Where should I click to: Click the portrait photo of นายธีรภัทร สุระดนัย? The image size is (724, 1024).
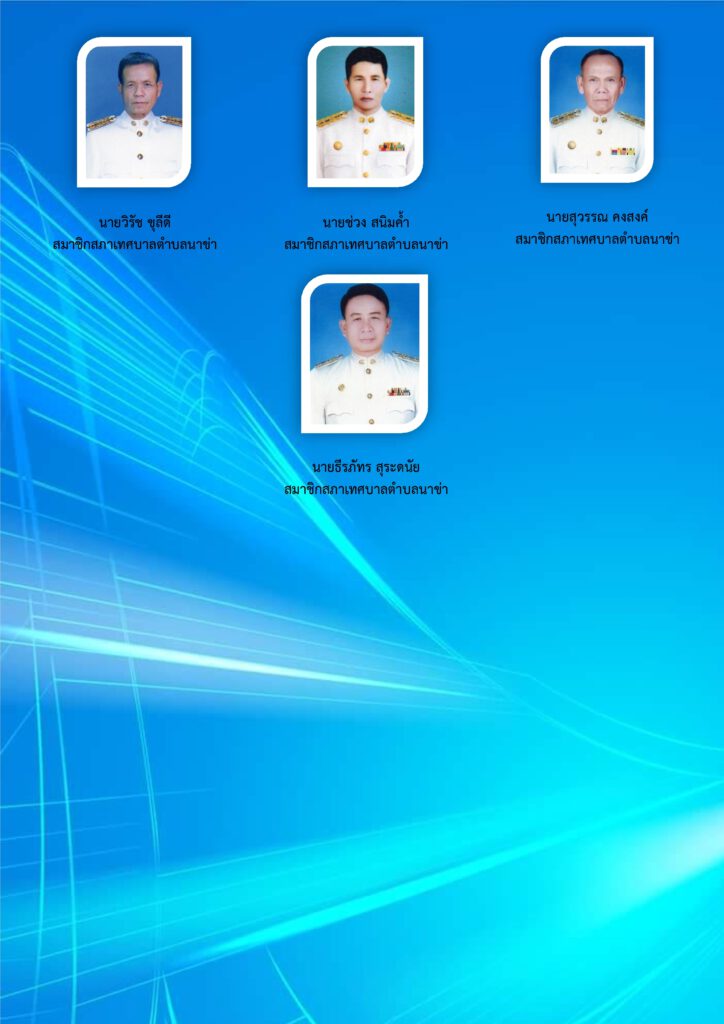(364, 353)
